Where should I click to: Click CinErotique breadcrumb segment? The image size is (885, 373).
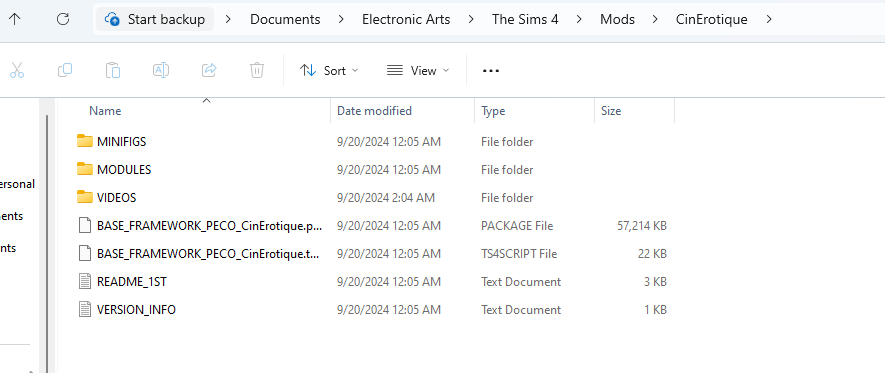pyautogui.click(x=712, y=20)
